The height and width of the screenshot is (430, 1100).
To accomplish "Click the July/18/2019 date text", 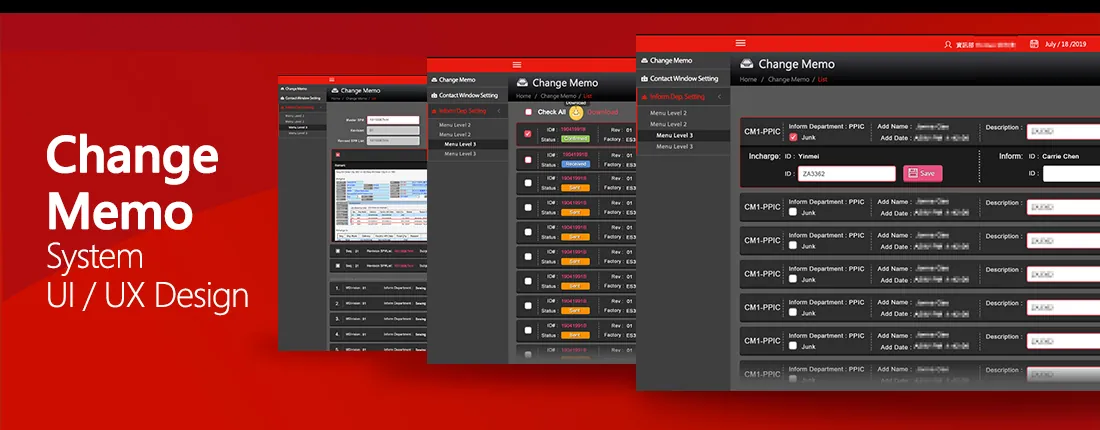I will (1066, 44).
